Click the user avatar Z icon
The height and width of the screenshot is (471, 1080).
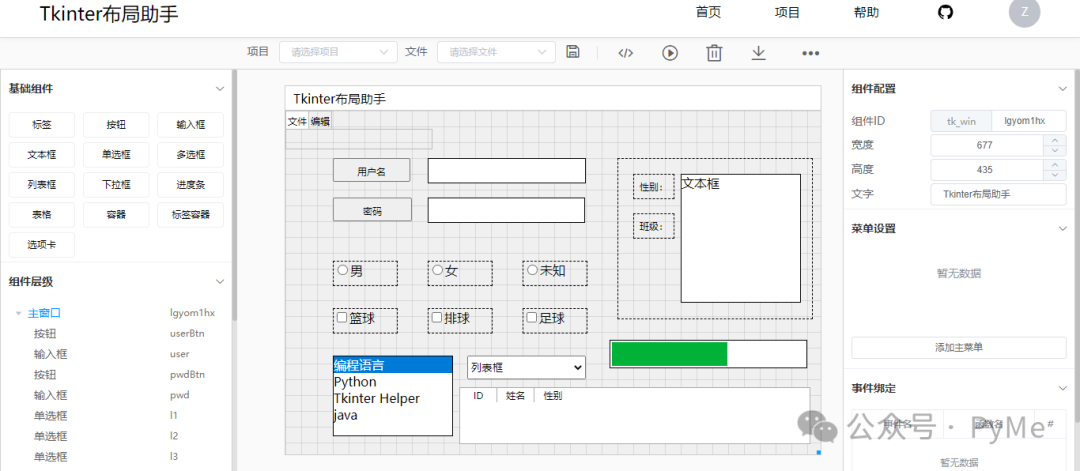tap(1024, 13)
